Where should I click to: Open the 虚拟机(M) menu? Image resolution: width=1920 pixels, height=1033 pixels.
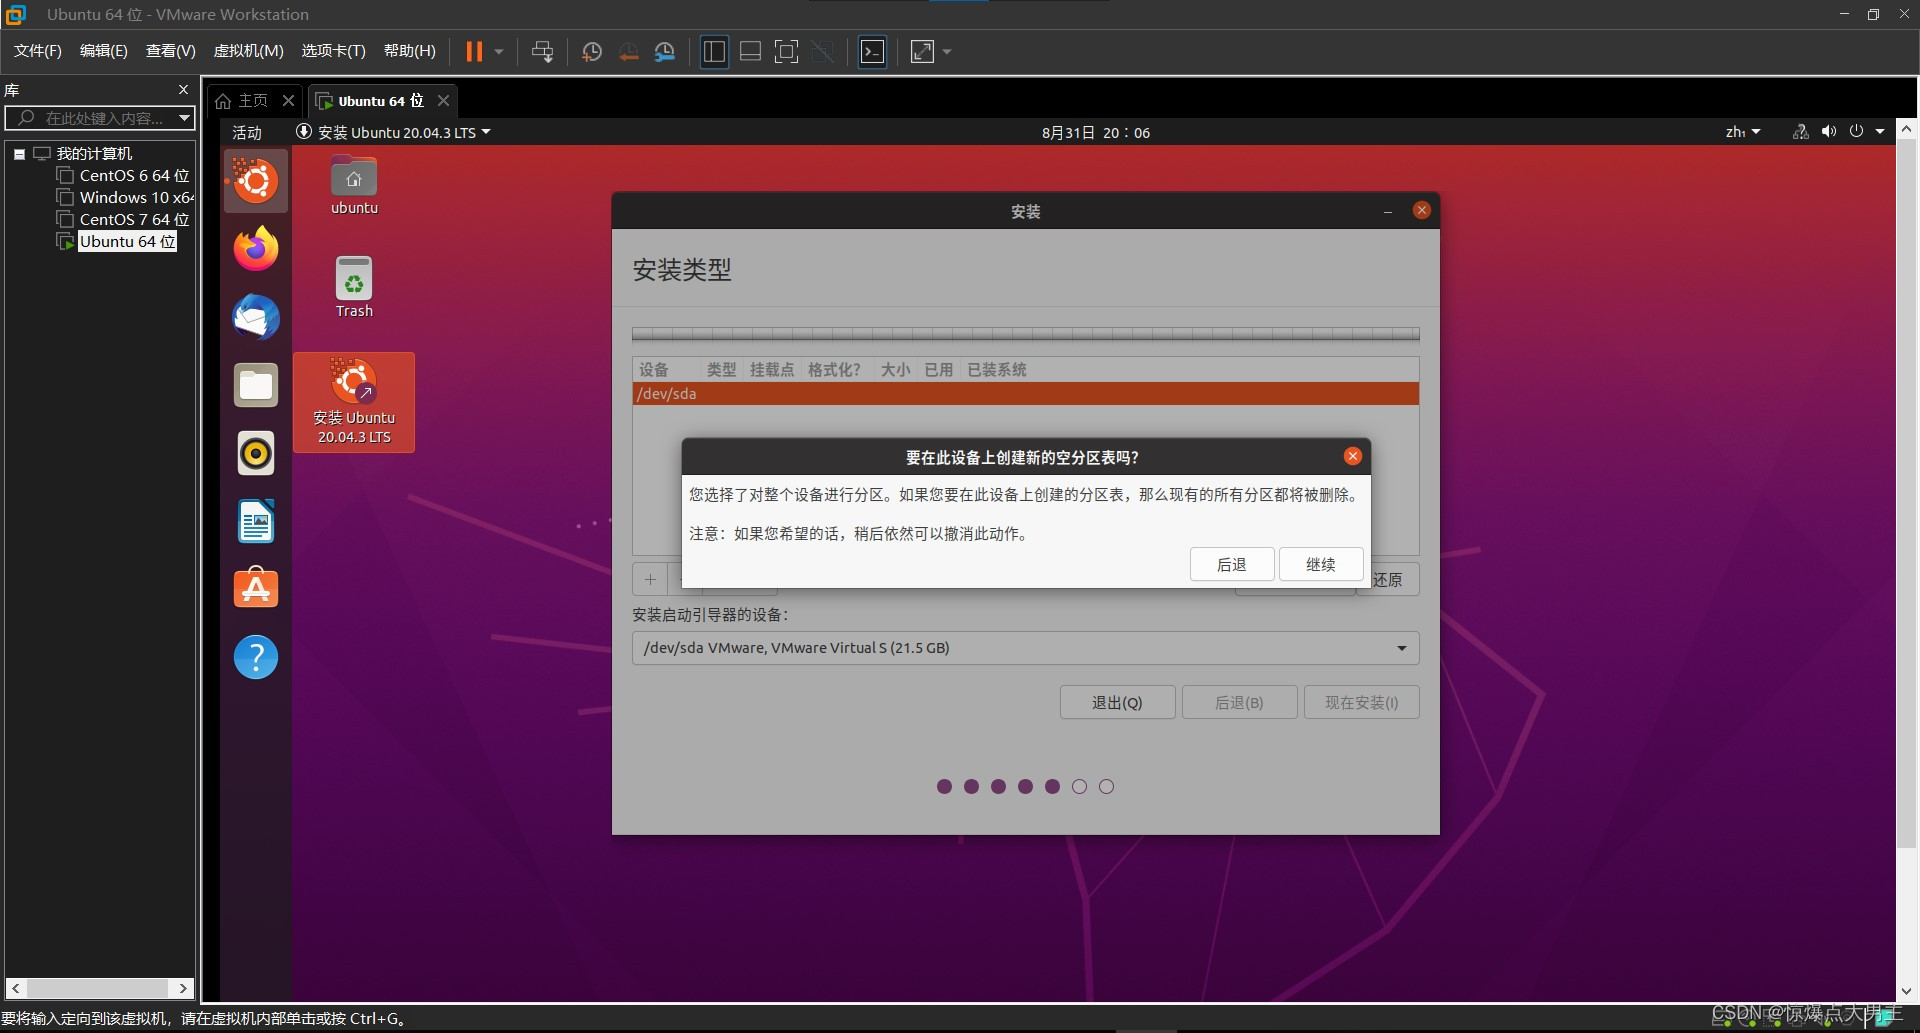tap(249, 51)
